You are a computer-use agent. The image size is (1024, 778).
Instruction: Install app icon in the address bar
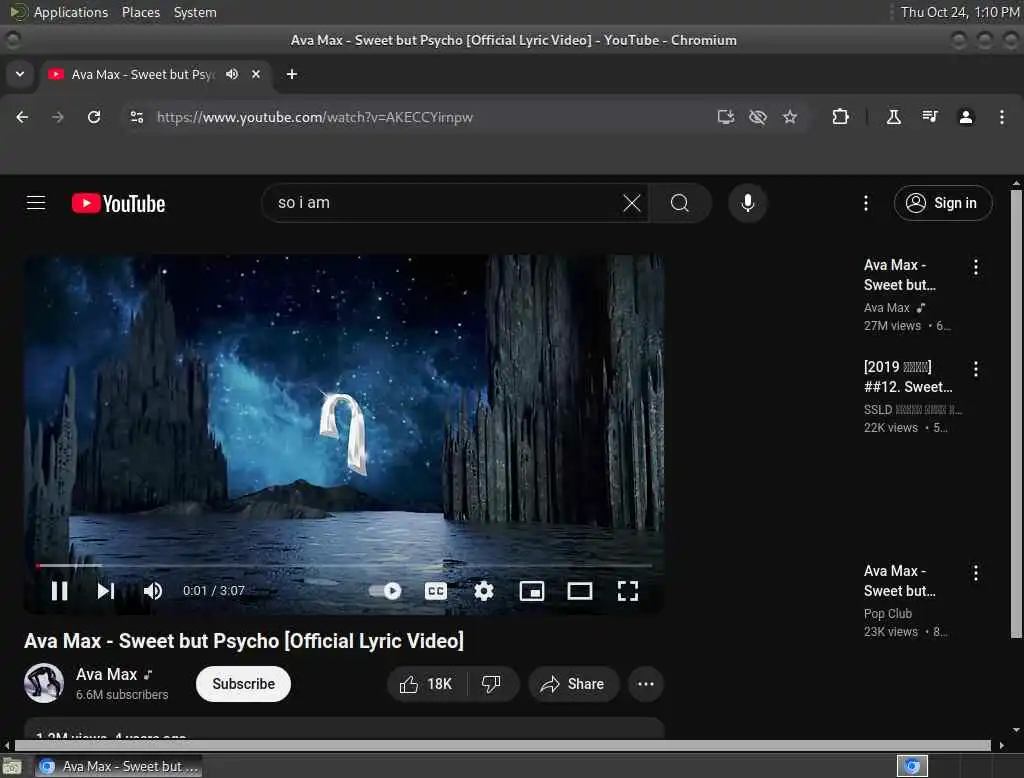[x=726, y=117]
